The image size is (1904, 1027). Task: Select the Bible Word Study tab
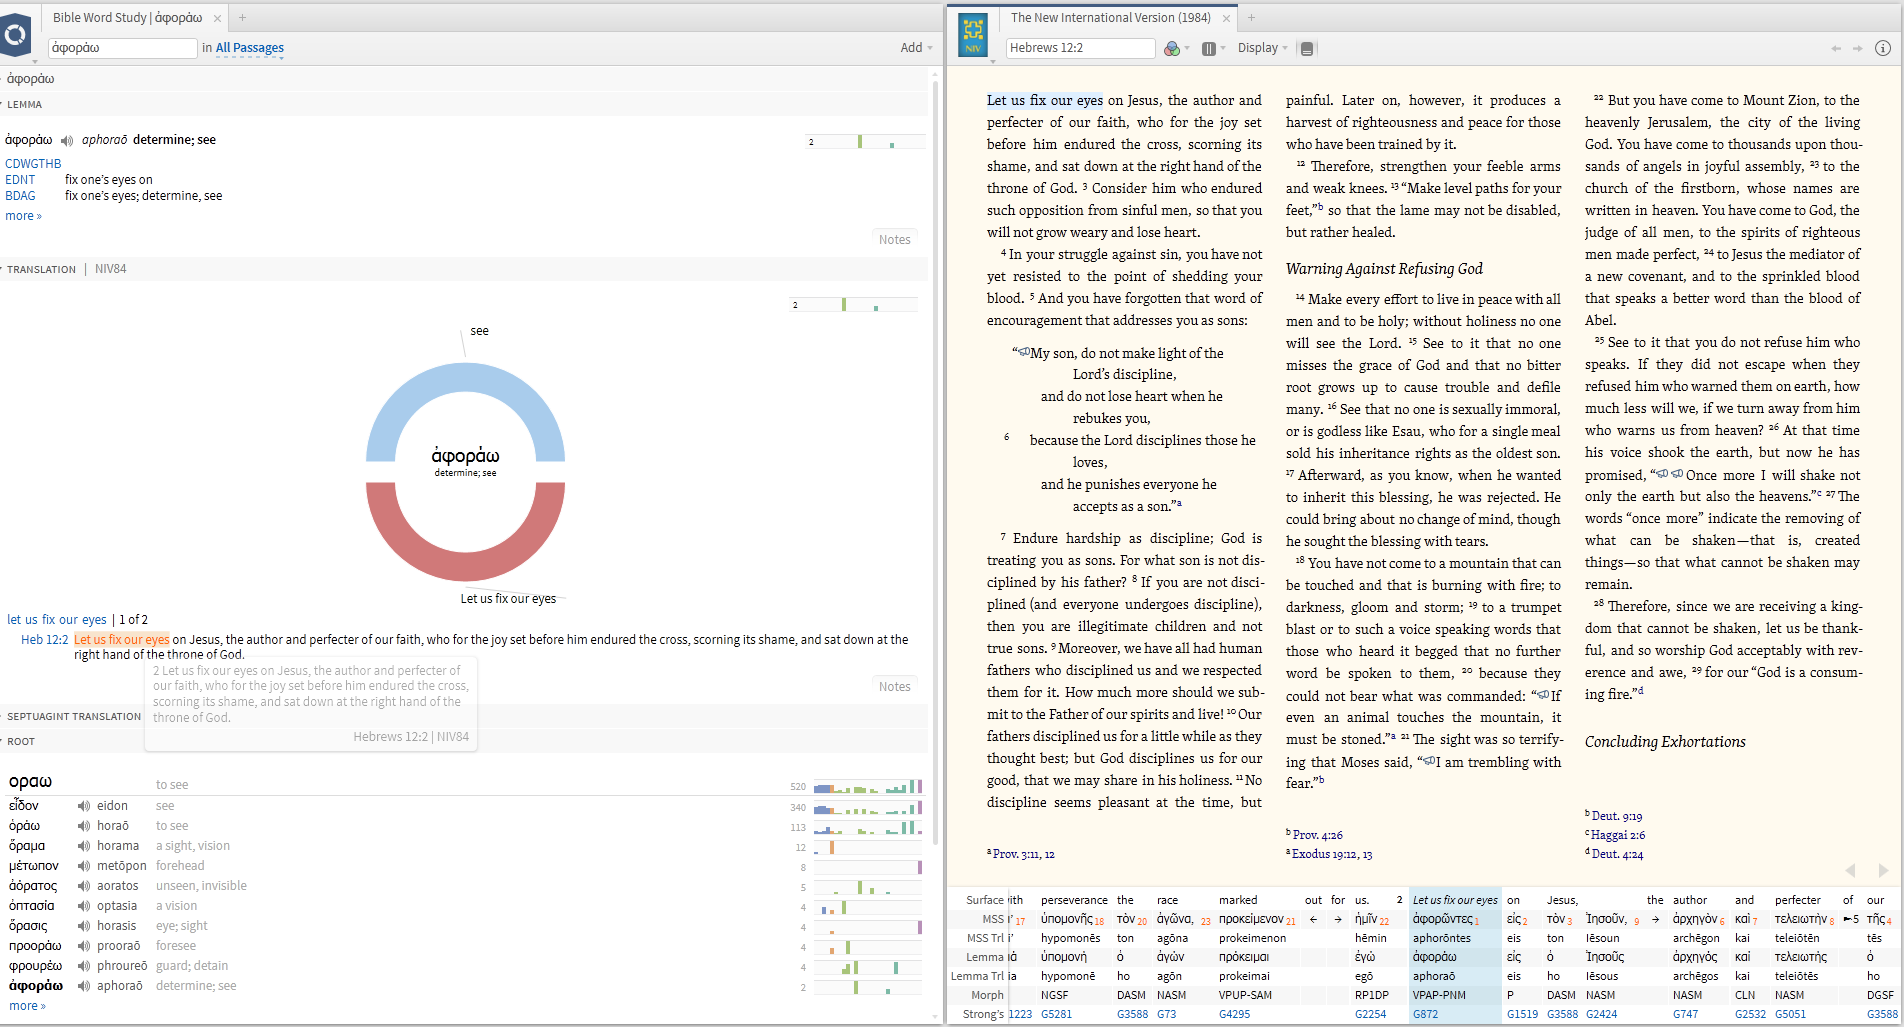coord(127,18)
